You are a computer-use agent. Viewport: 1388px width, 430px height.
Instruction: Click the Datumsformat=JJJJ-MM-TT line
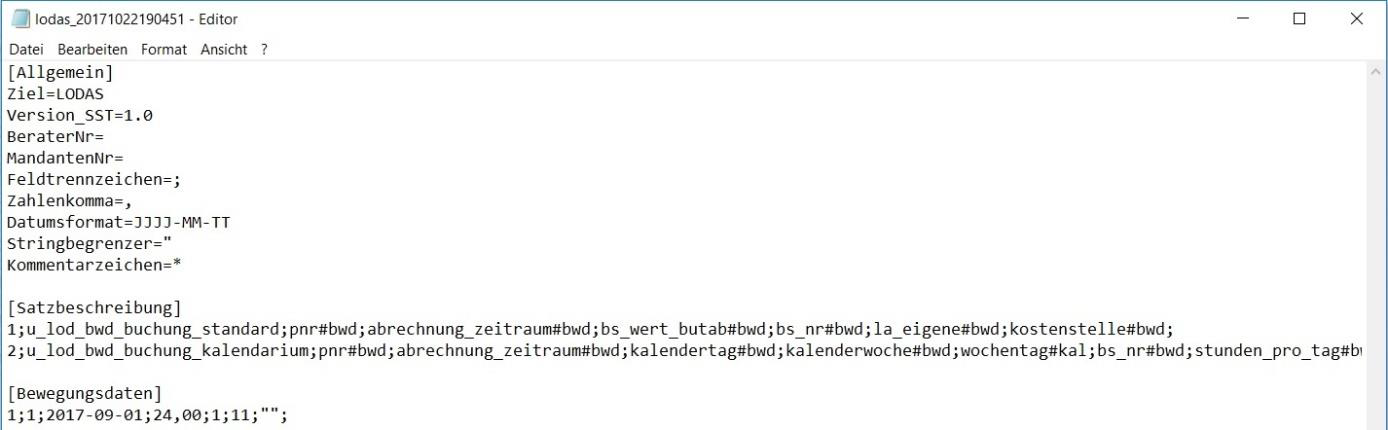pos(118,222)
